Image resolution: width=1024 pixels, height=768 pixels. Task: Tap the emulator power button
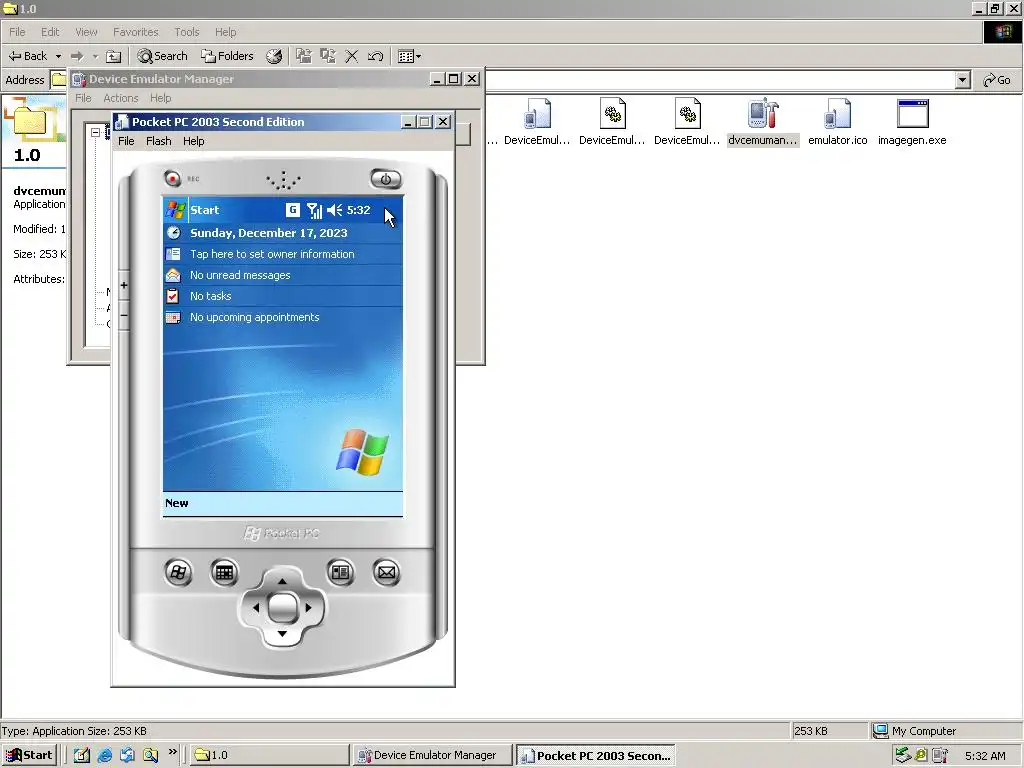click(x=385, y=179)
